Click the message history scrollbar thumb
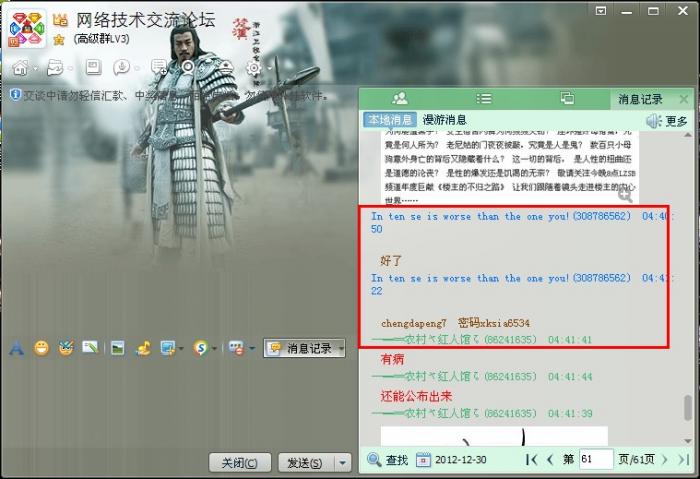Viewport: 700px width, 479px height. [x=688, y=408]
